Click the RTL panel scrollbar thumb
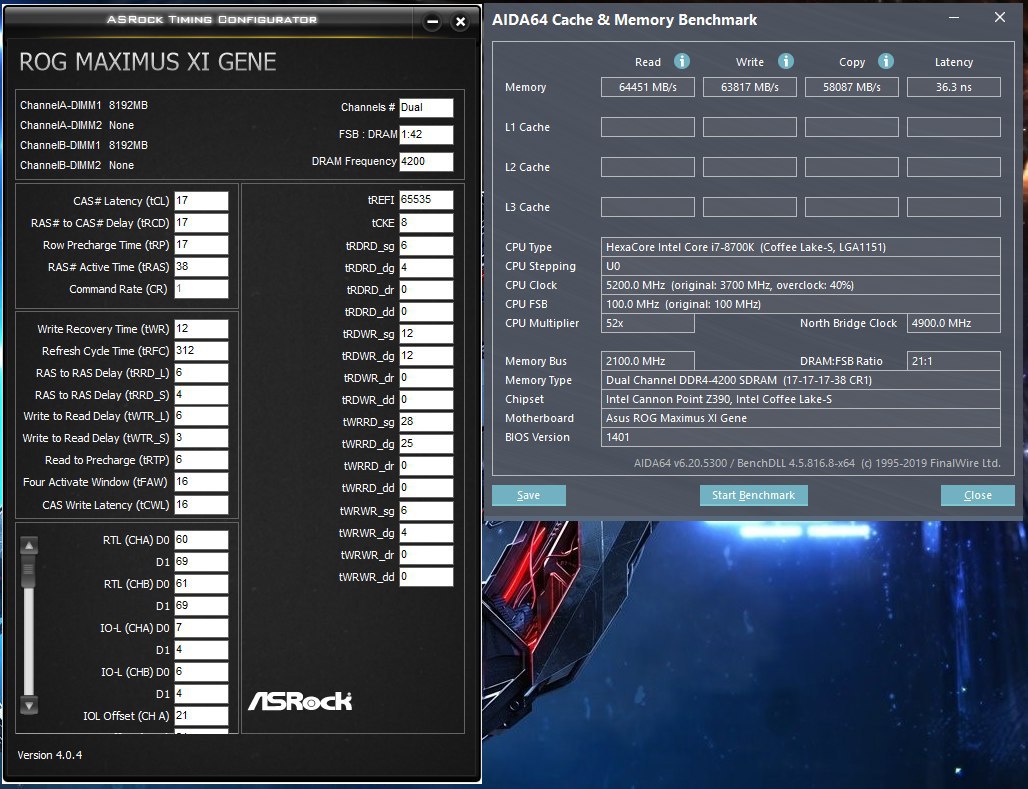The image size is (1028, 789). tap(29, 571)
